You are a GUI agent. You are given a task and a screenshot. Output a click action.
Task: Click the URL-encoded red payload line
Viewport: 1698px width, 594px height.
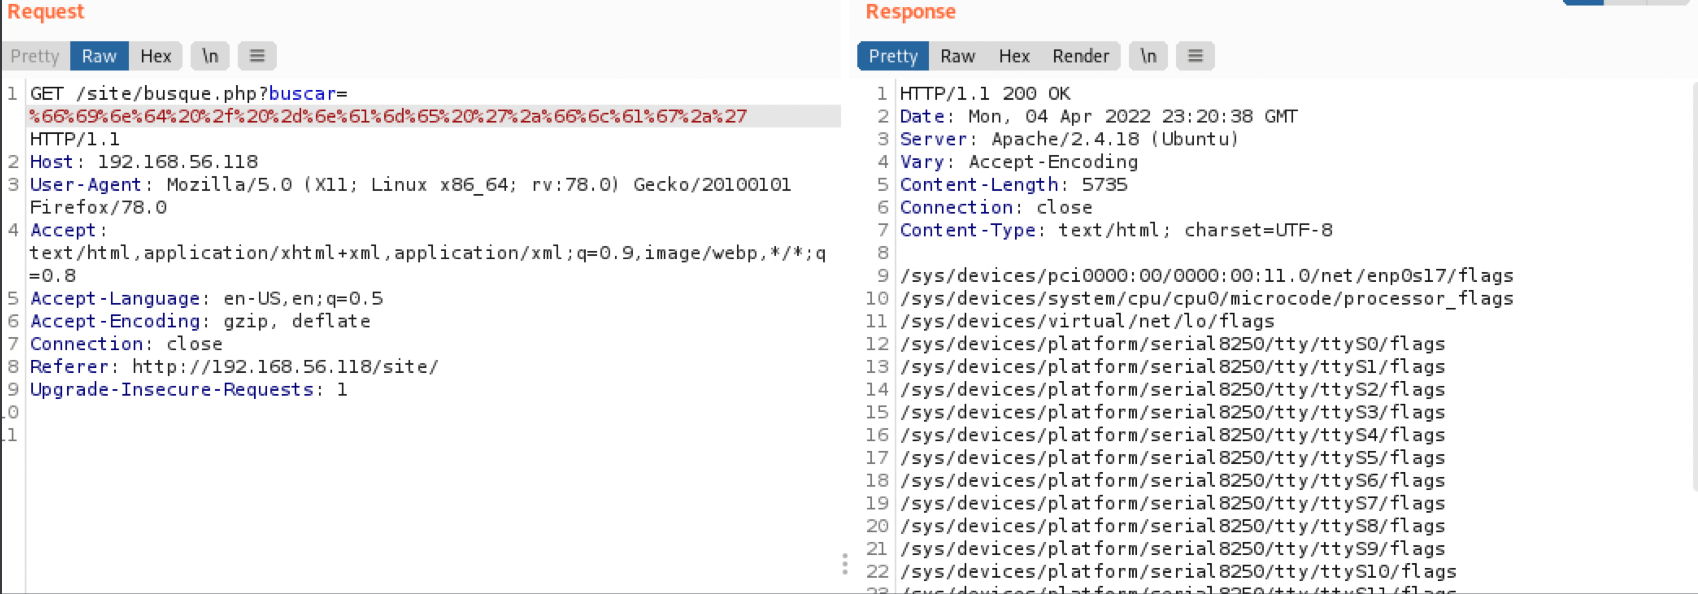[388, 117]
